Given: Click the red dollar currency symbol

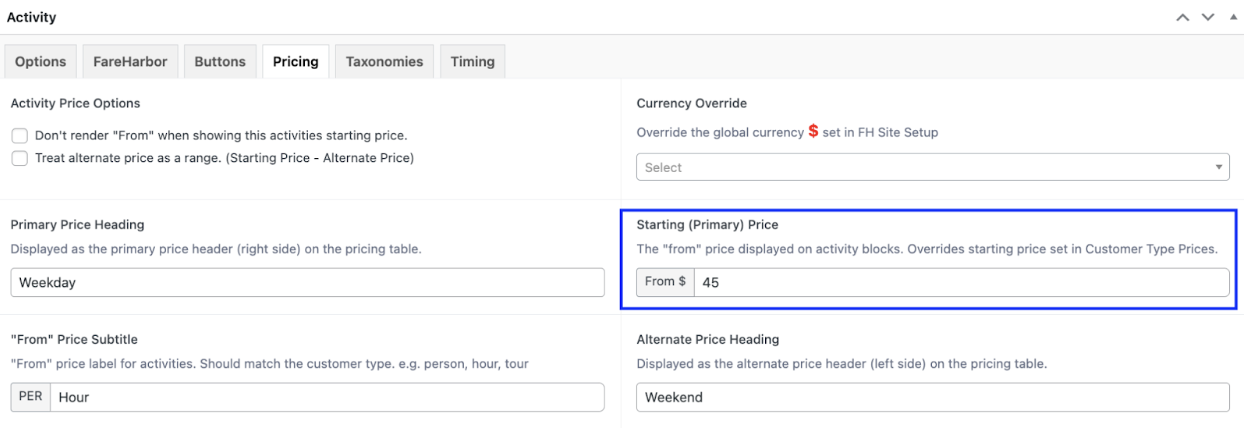Looking at the screenshot, I should click(x=813, y=132).
